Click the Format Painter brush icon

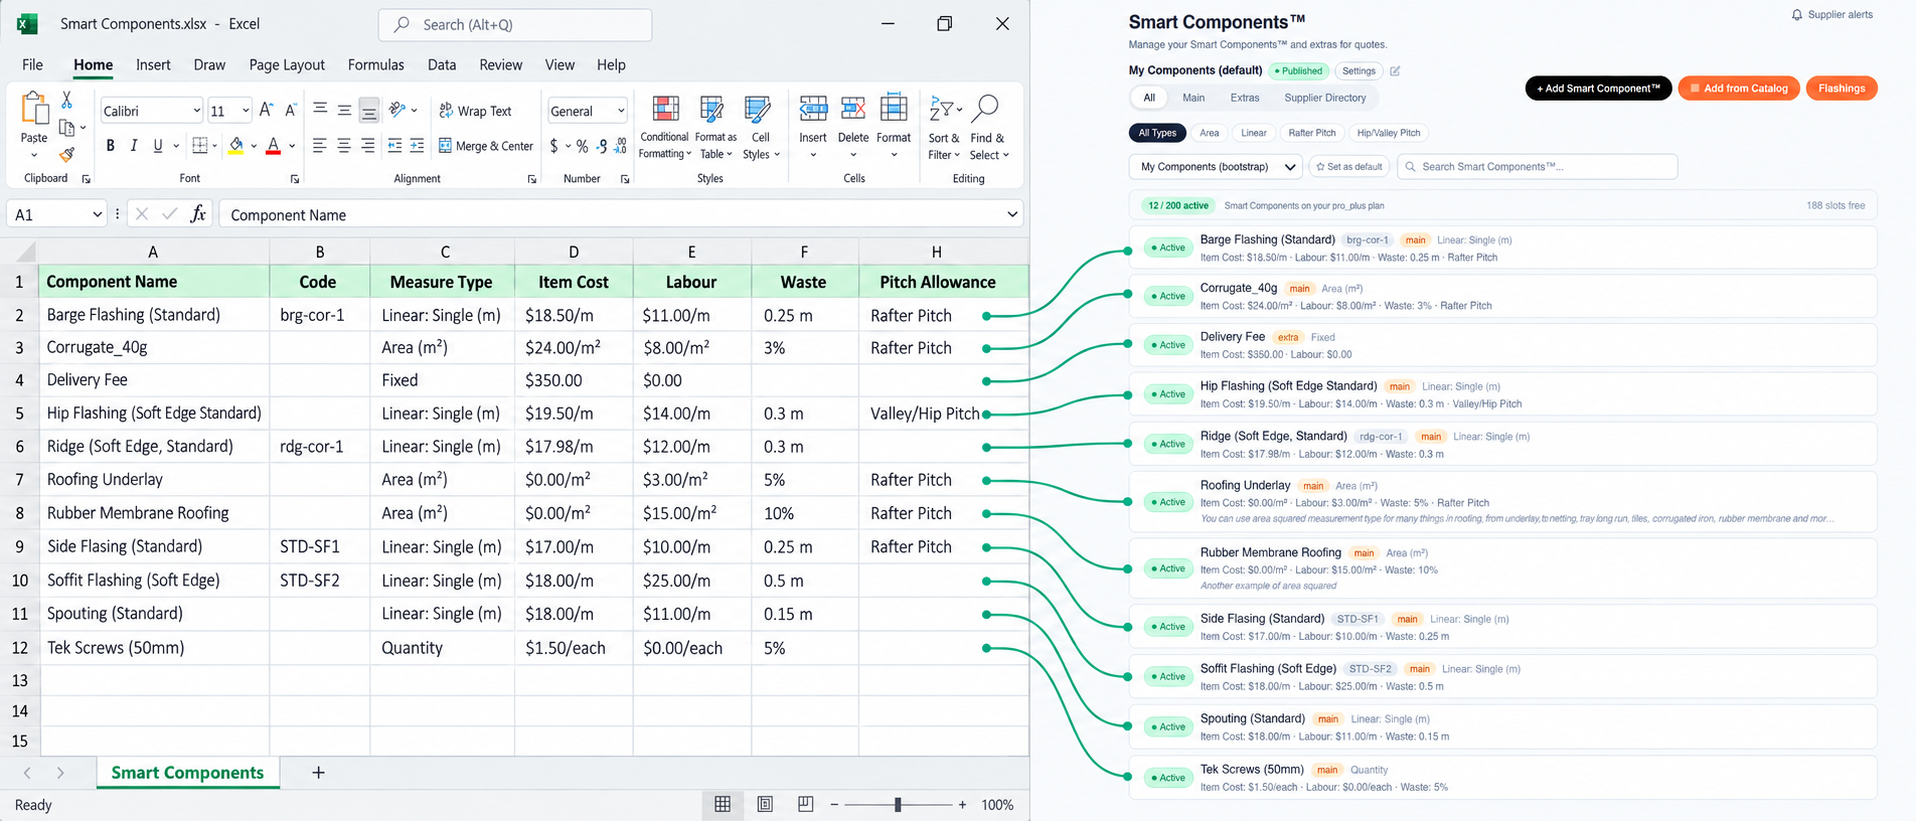(67, 154)
